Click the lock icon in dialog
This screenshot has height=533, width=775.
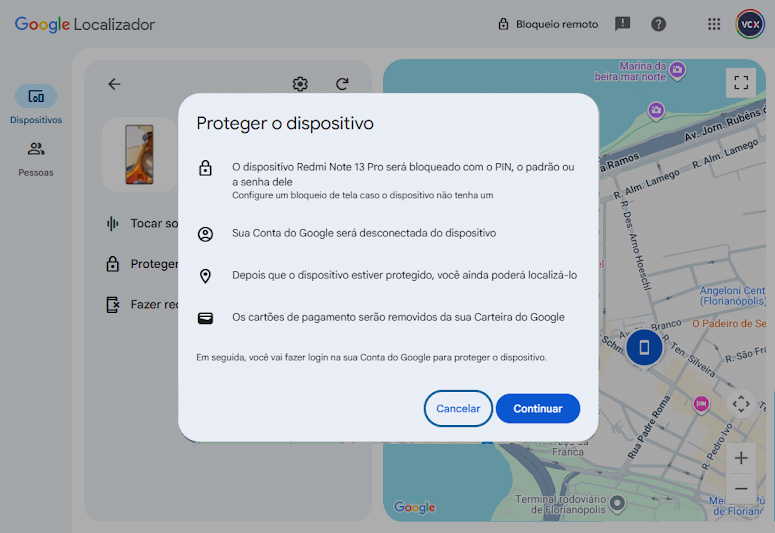coord(205,168)
